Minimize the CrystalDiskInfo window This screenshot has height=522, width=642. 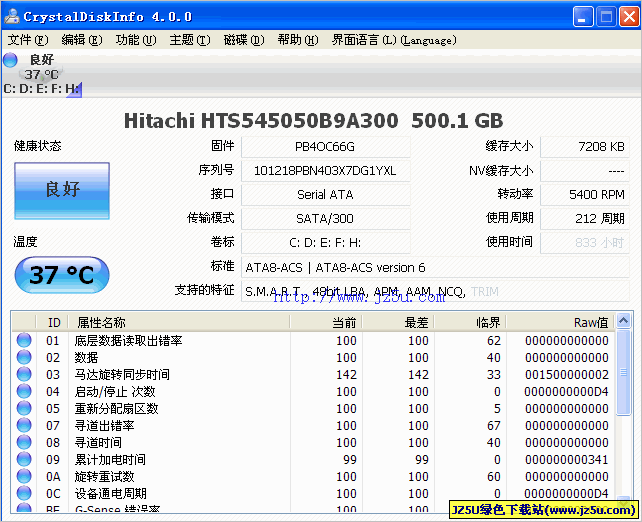(583, 16)
